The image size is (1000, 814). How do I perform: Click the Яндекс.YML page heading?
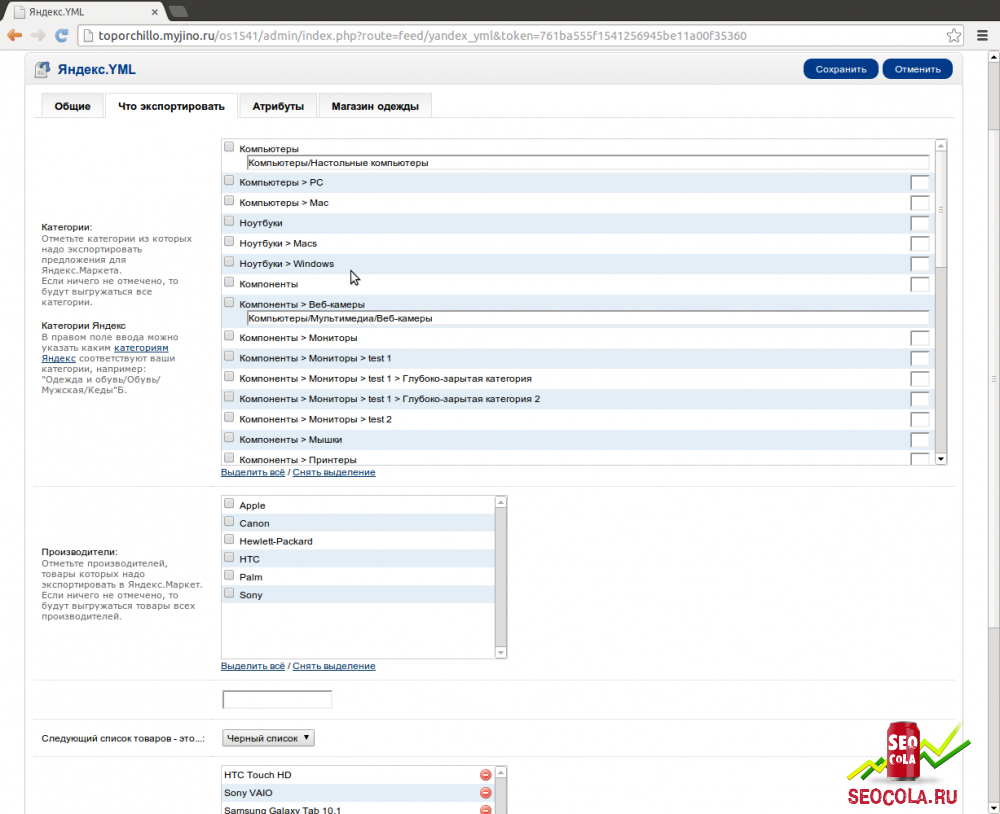96,70
